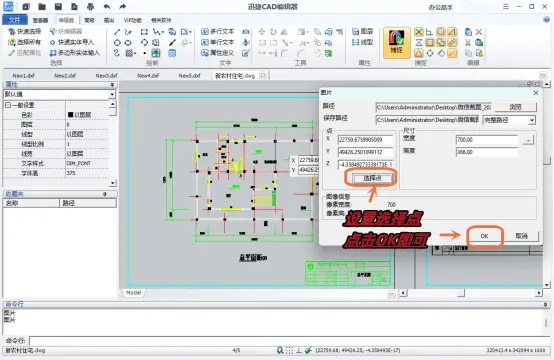Click the 选择点 button in dialog
Image resolution: width=554 pixels, height=360 pixels.
(x=372, y=178)
